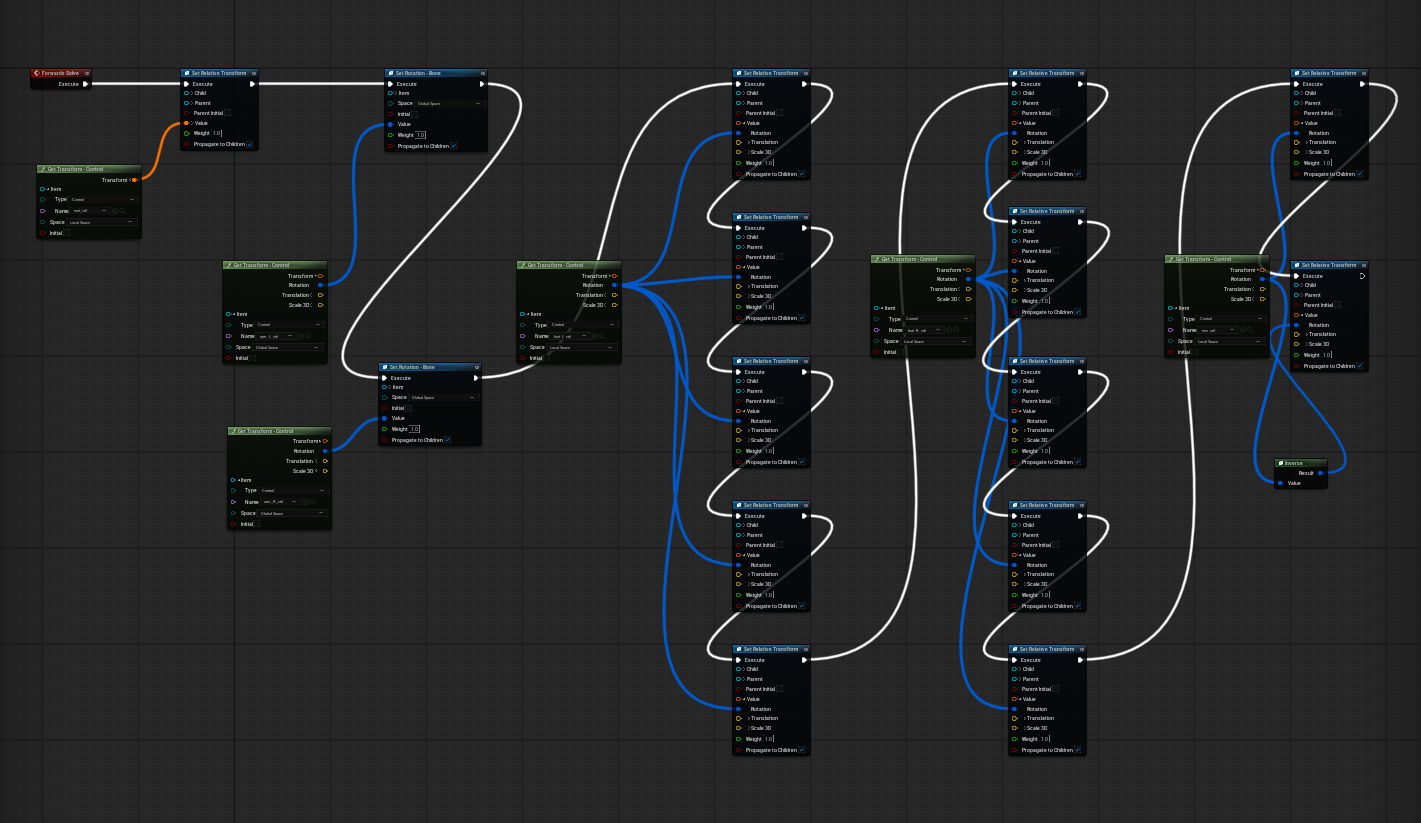
Task: Click Weight field on Set Rotation - Bone fed by arm_R_ctrl
Action: 415,429
